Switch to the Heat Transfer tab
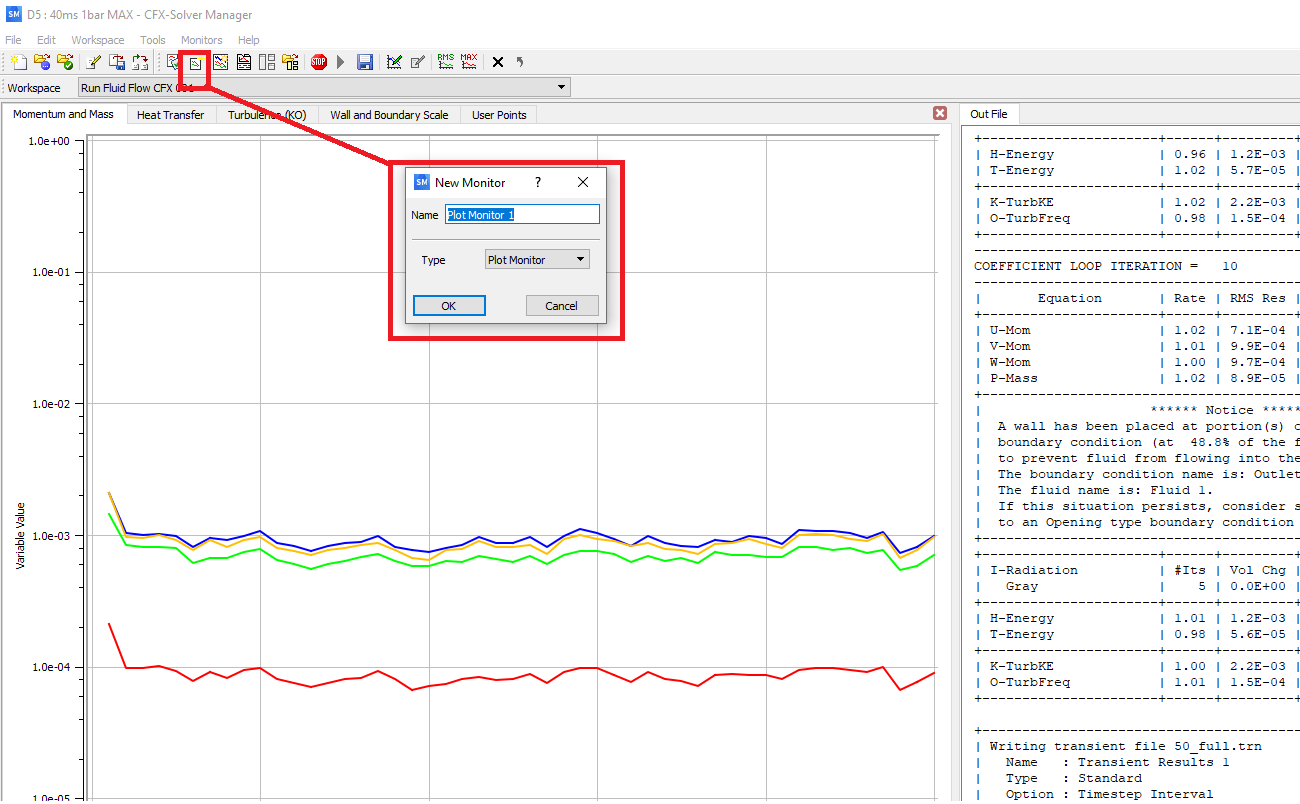1300x804 pixels. click(170, 114)
